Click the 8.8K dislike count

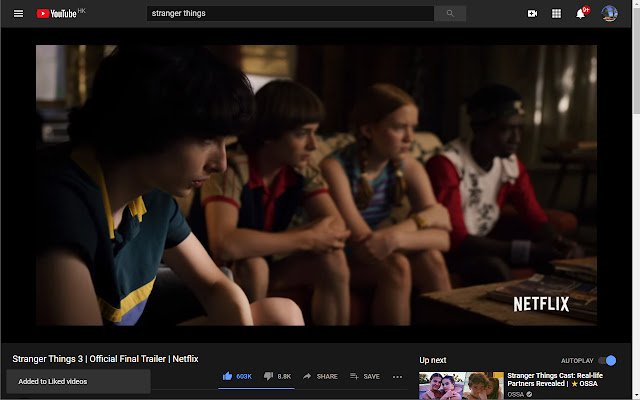tap(284, 376)
